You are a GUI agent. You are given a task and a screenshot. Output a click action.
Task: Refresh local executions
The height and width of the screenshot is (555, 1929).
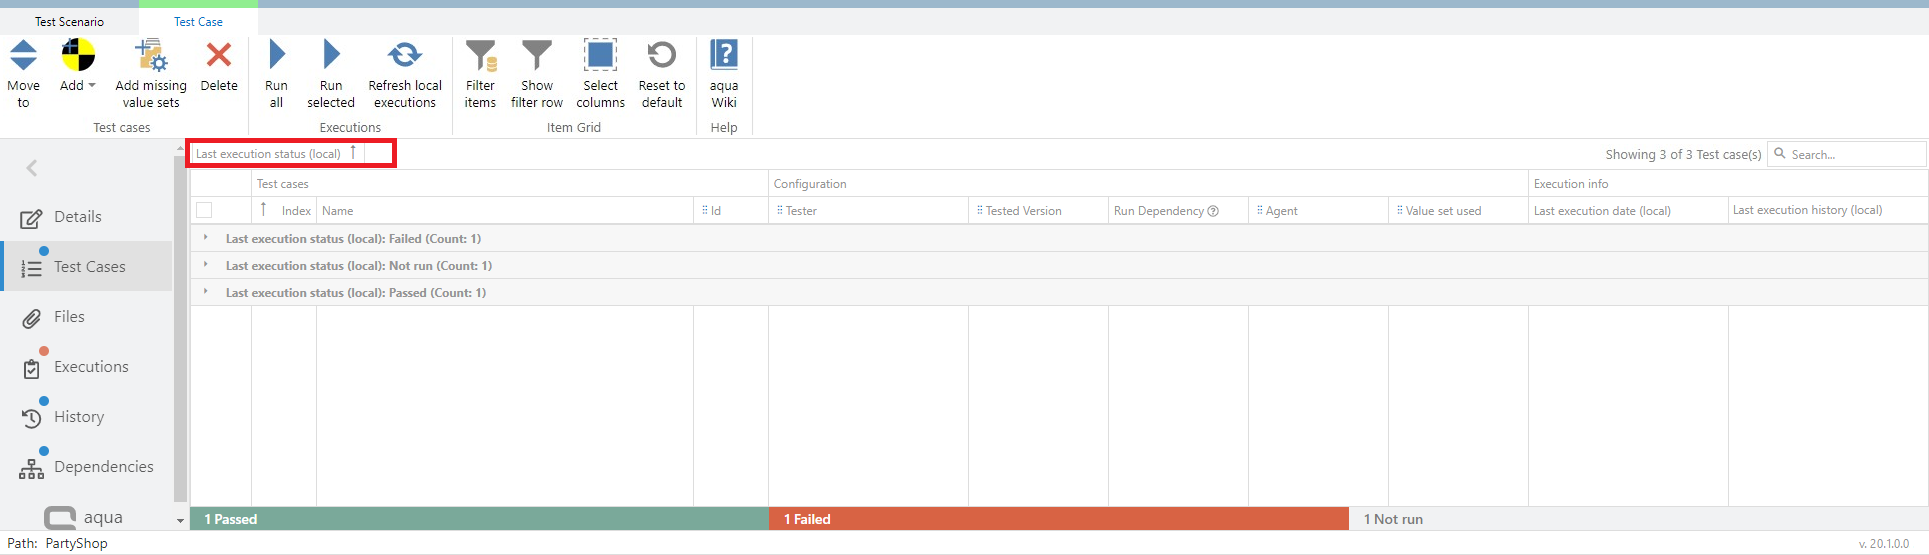(405, 56)
